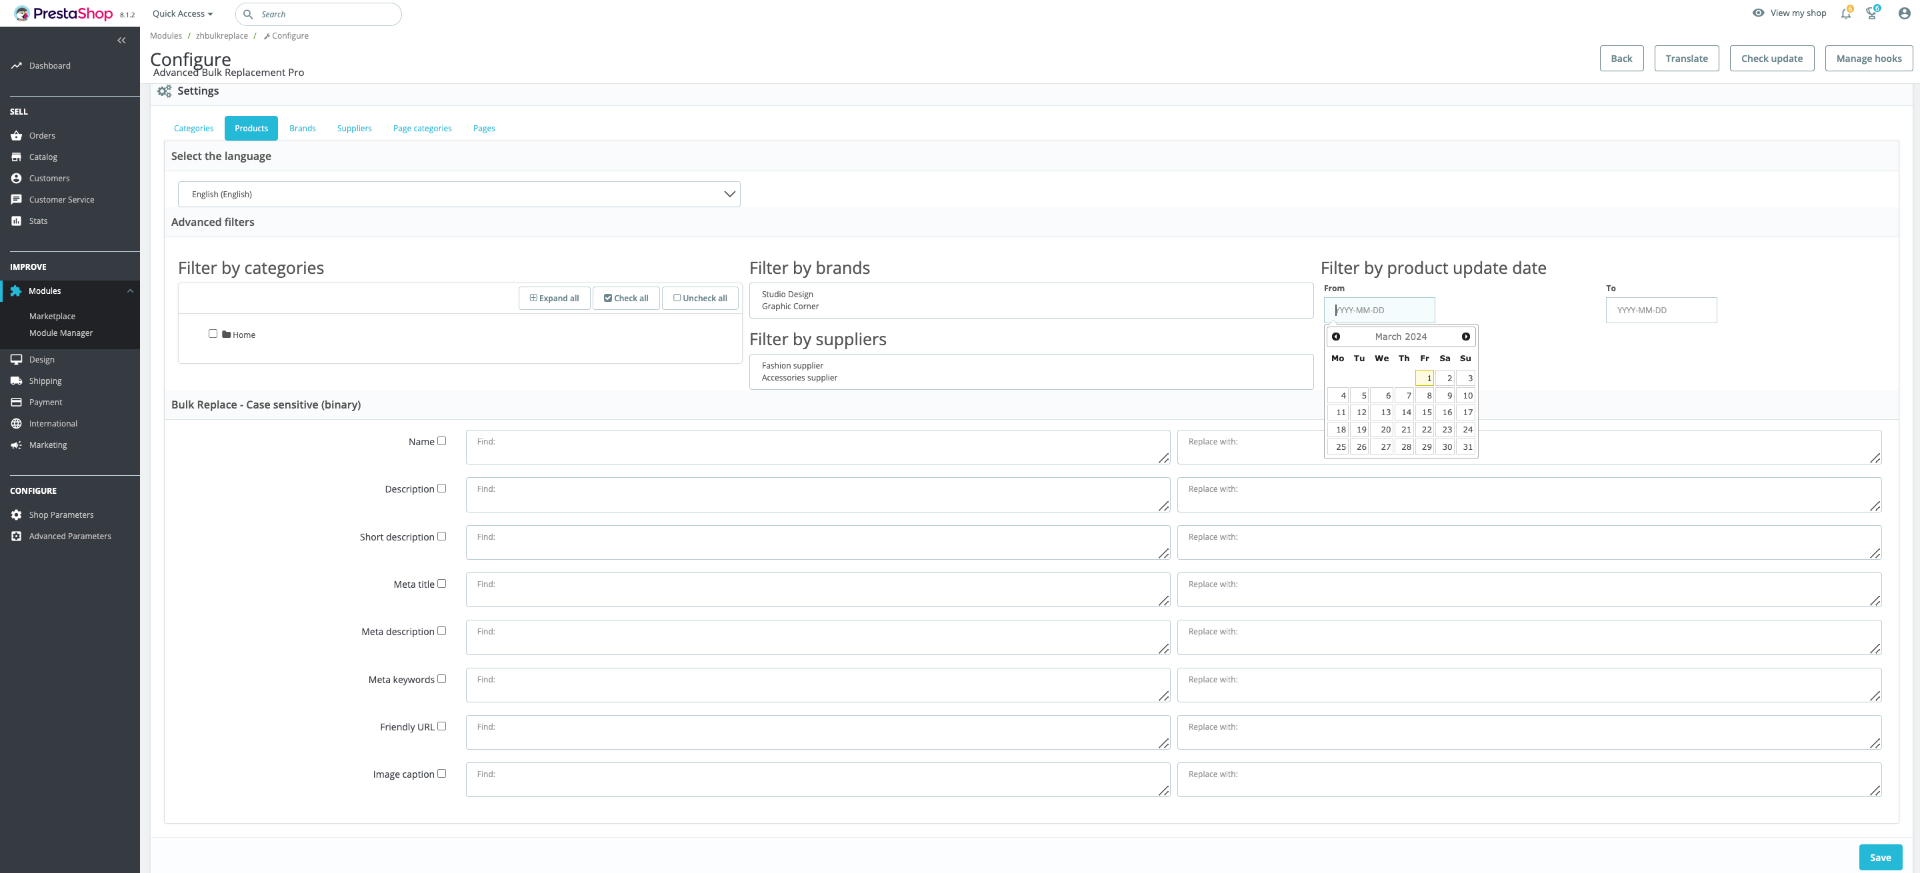1920x873 pixels.
Task: Click the PrestaShop logo
Action: 63,14
